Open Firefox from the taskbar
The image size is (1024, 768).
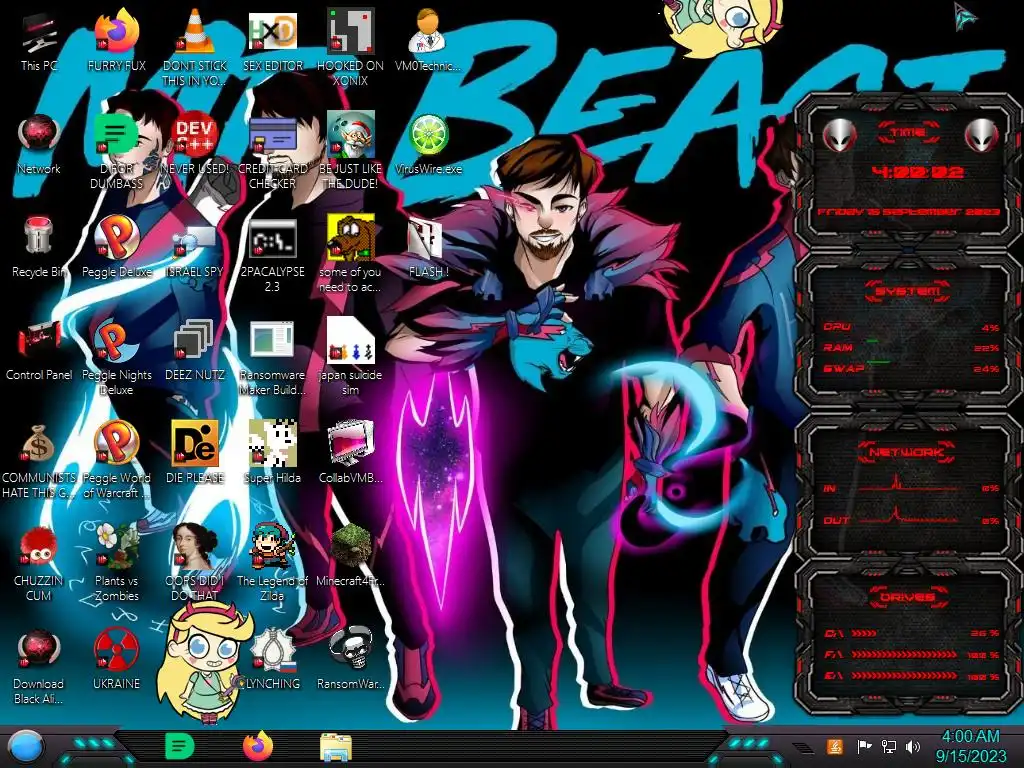pos(258,746)
